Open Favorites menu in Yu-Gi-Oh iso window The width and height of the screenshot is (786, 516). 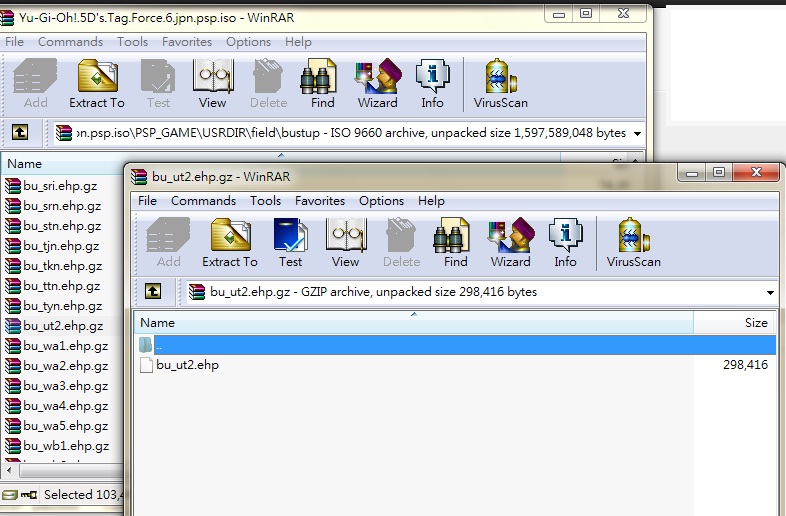(x=186, y=42)
